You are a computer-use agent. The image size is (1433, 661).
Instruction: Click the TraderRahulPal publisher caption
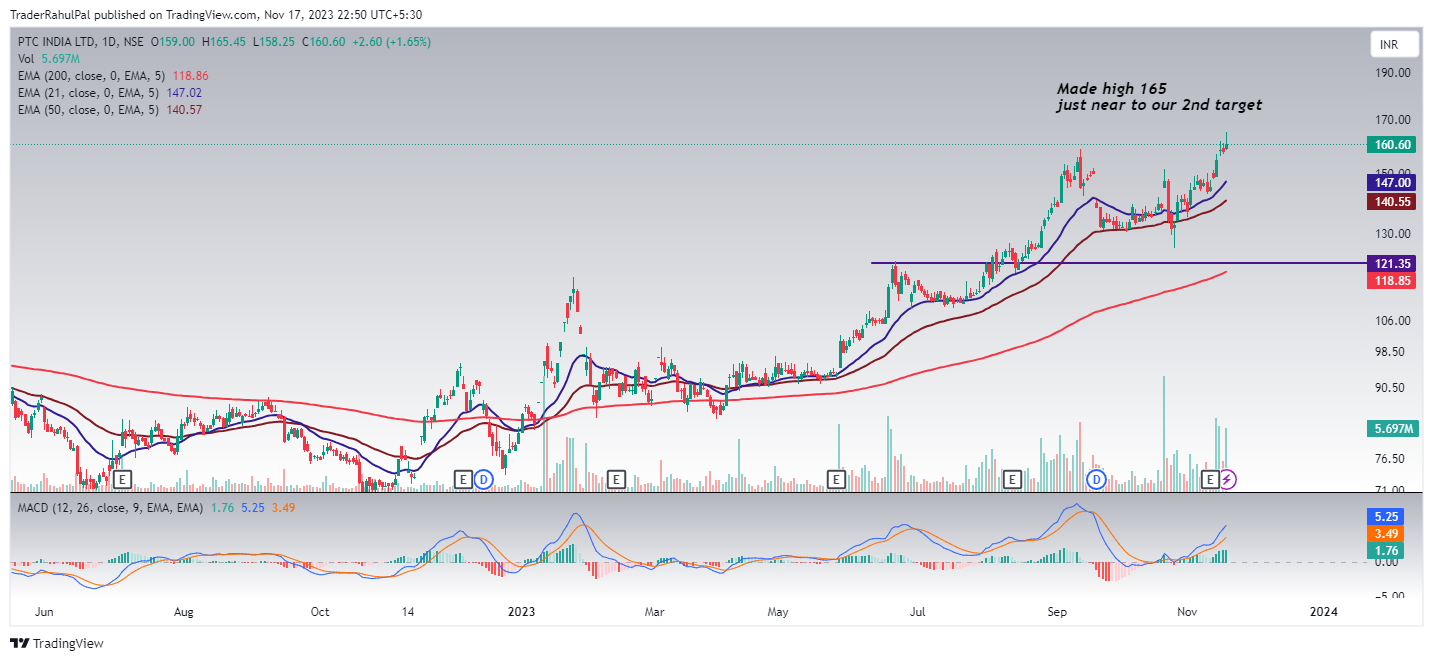[x=214, y=15]
